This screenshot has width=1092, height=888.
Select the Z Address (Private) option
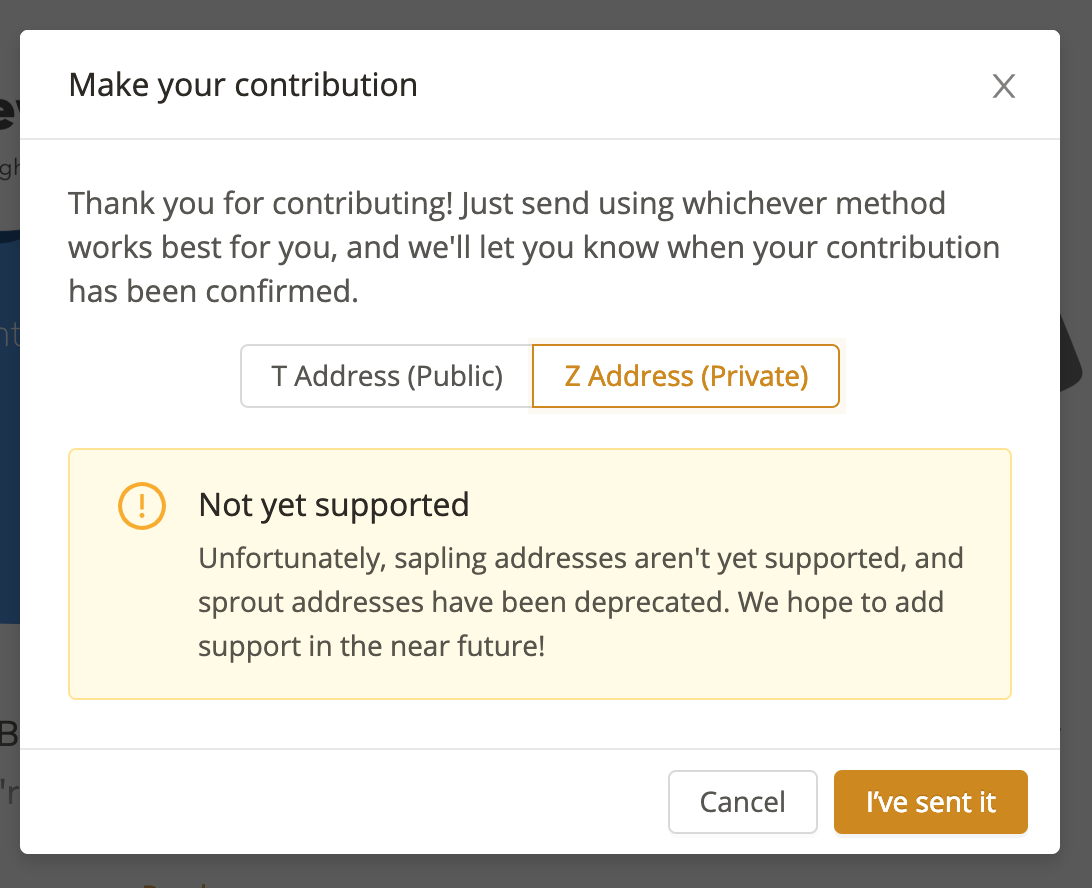(686, 376)
